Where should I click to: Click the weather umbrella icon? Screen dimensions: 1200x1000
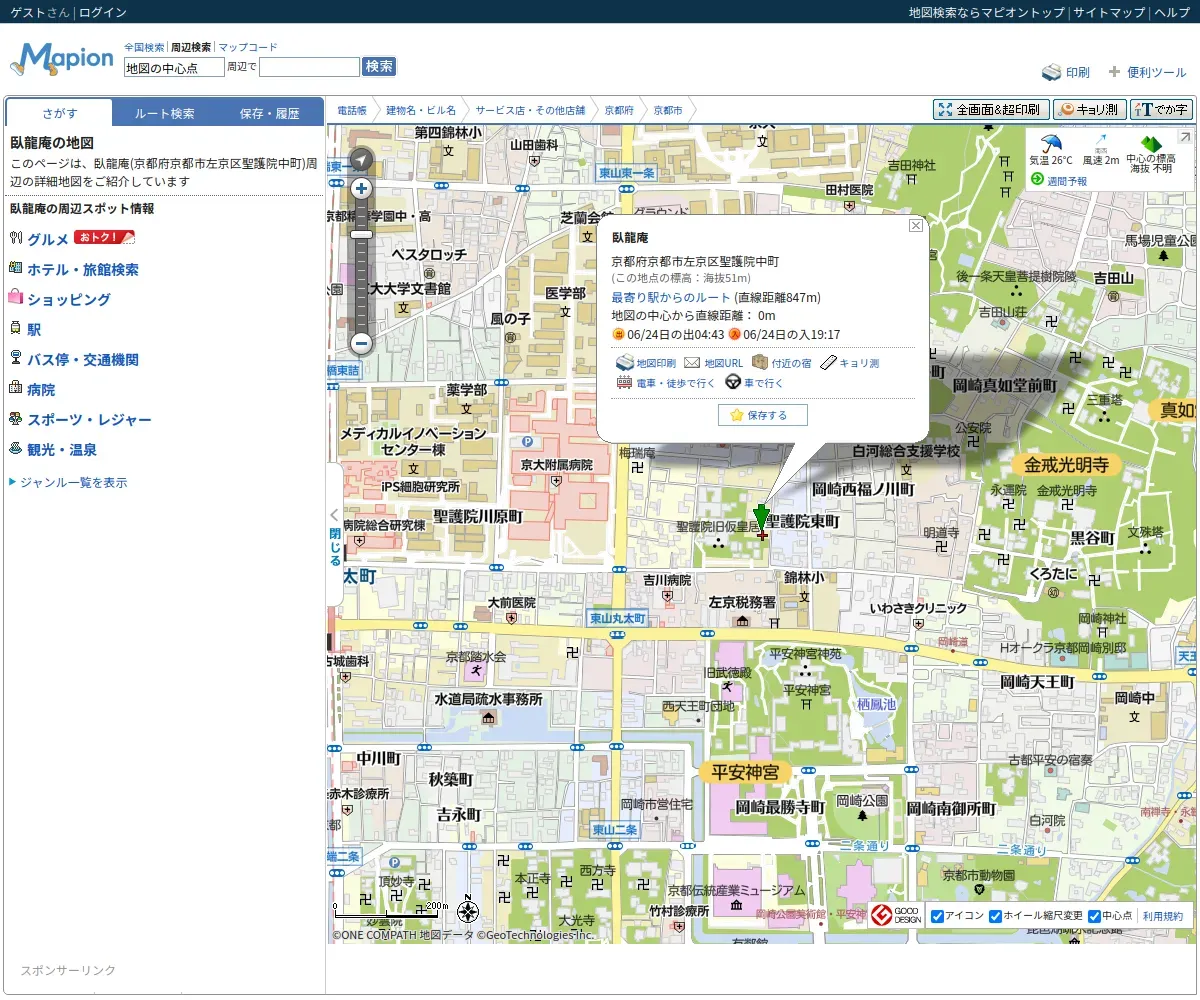[x=1050, y=145]
